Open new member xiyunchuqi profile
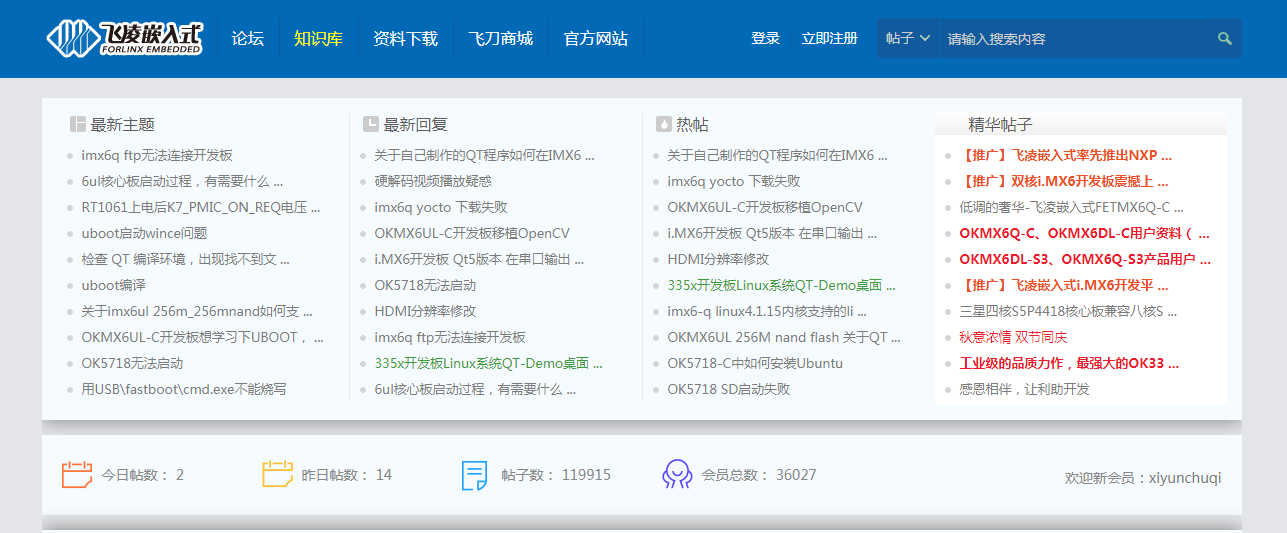Image resolution: width=1287 pixels, height=533 pixels. pyautogui.click(x=1185, y=478)
